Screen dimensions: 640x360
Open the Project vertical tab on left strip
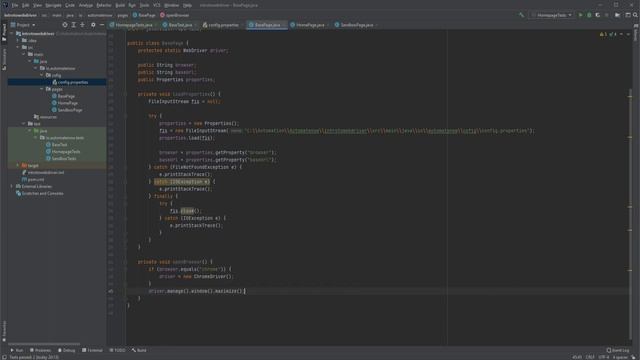[4, 32]
